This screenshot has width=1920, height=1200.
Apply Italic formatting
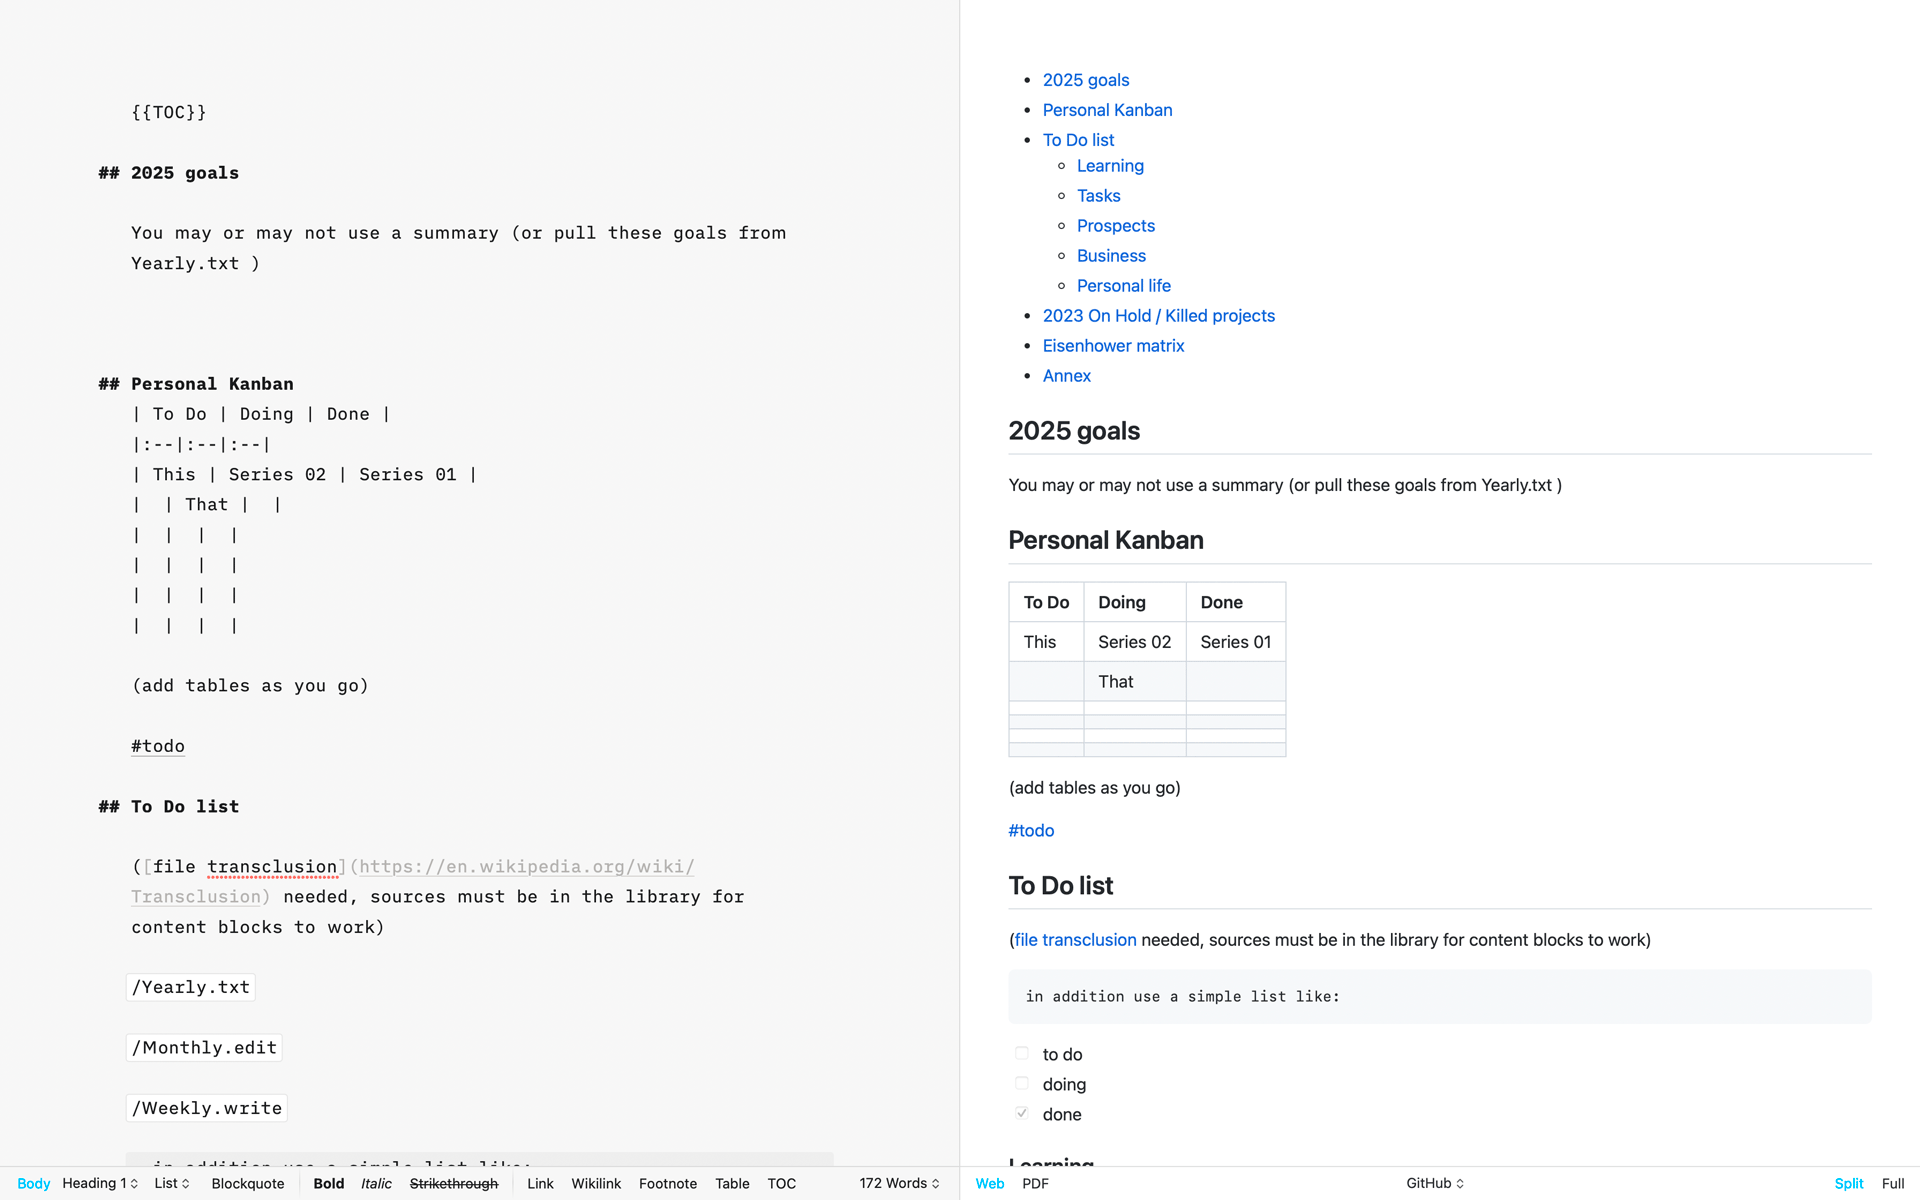376,1183
